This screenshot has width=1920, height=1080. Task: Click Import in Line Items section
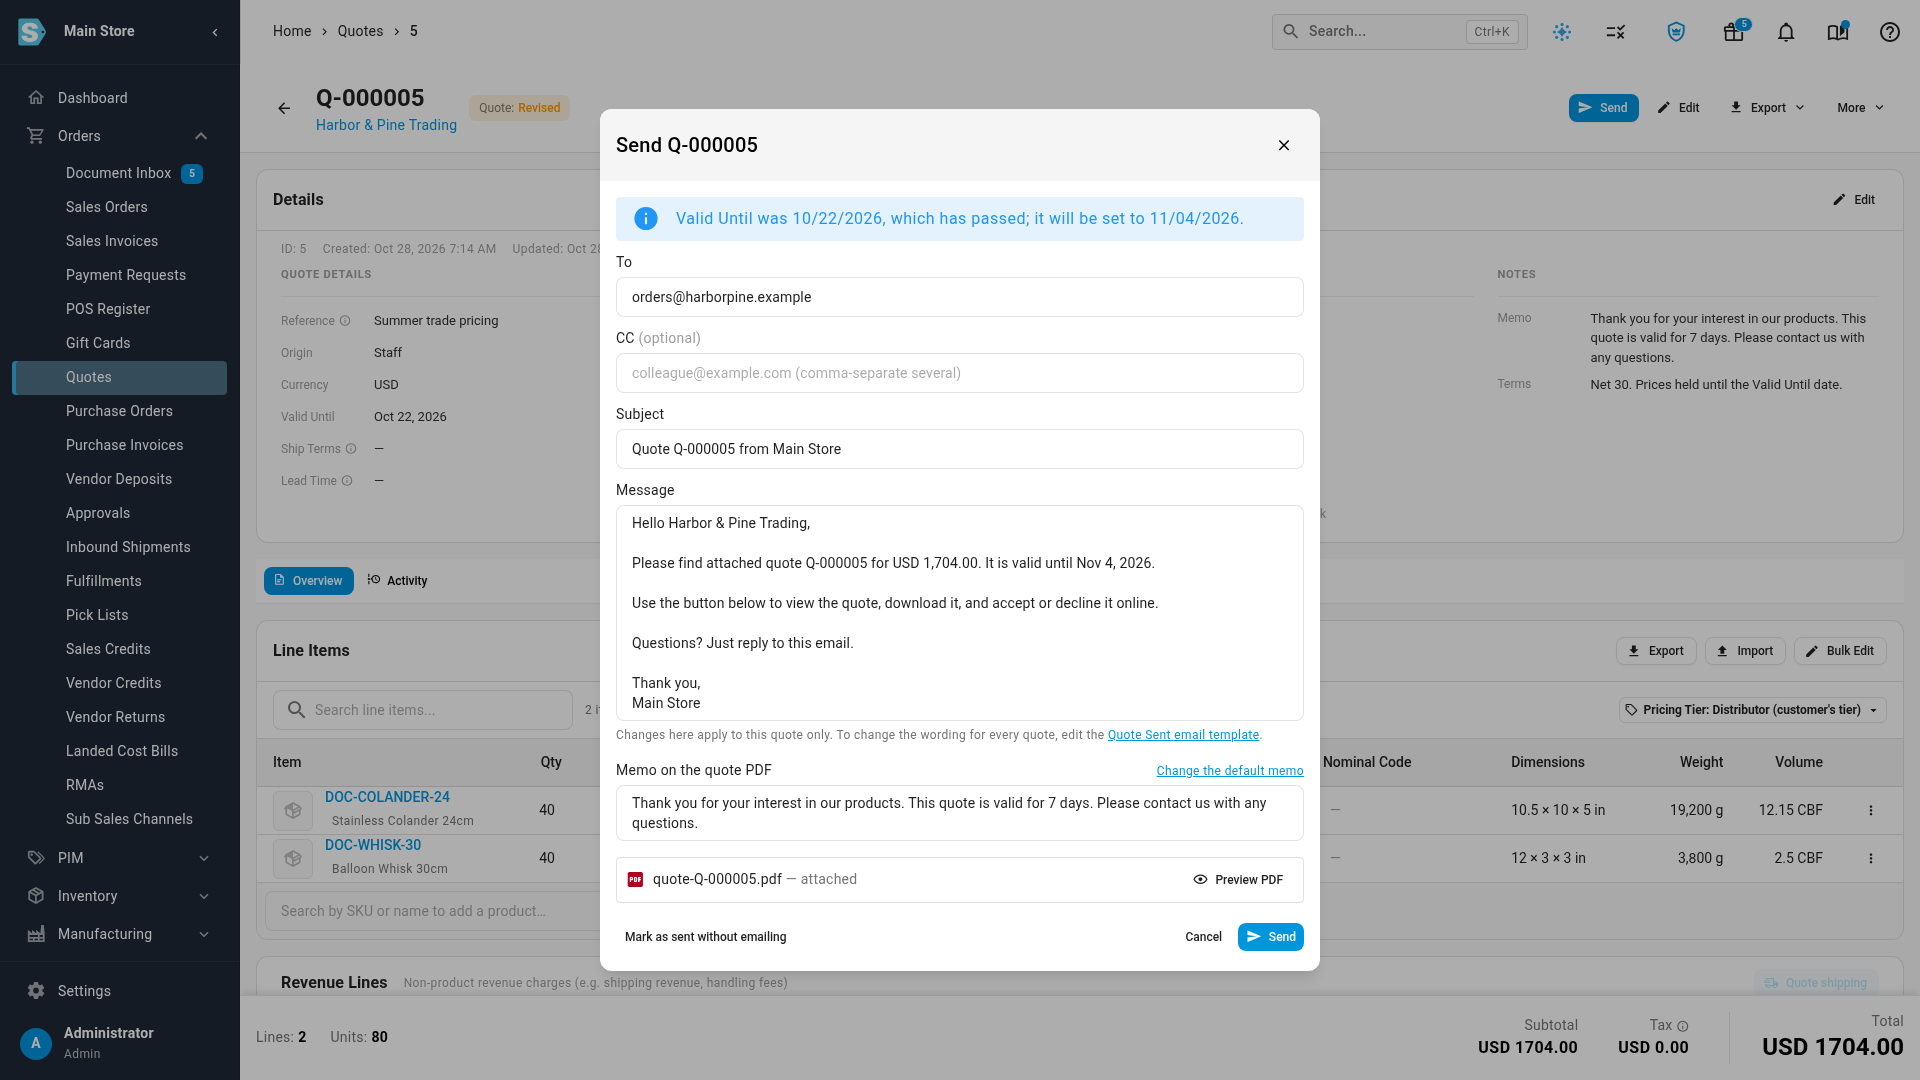(1745, 651)
